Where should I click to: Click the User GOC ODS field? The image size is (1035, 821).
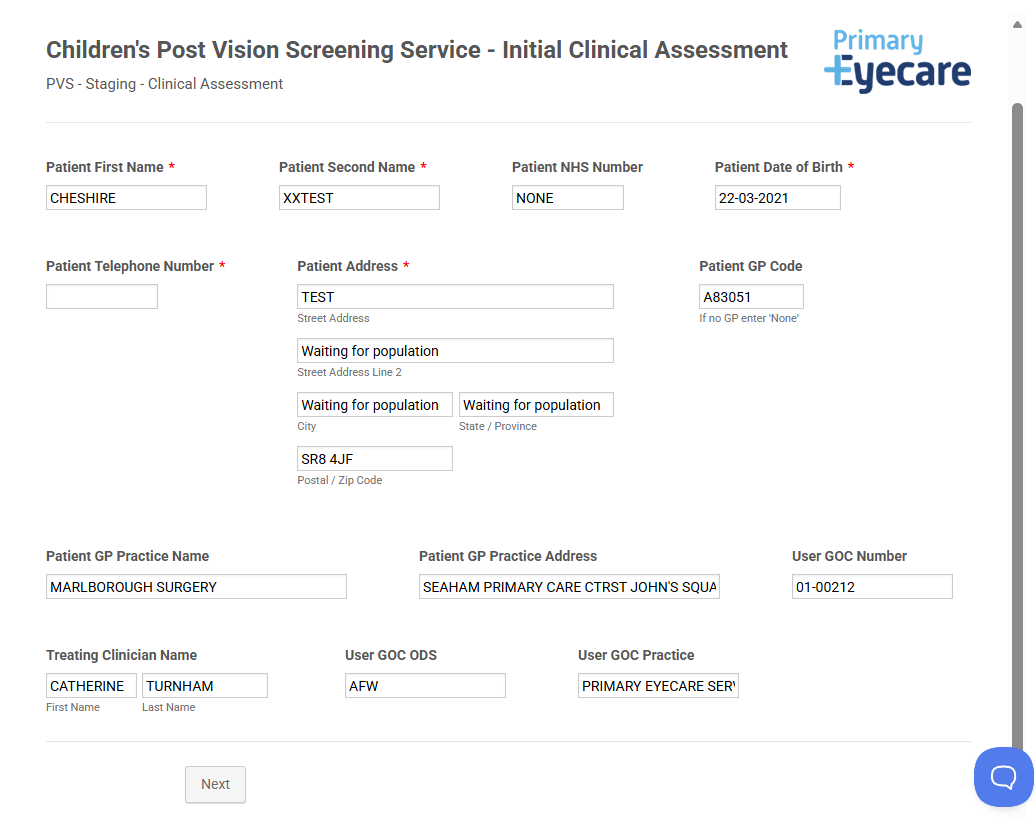click(425, 686)
